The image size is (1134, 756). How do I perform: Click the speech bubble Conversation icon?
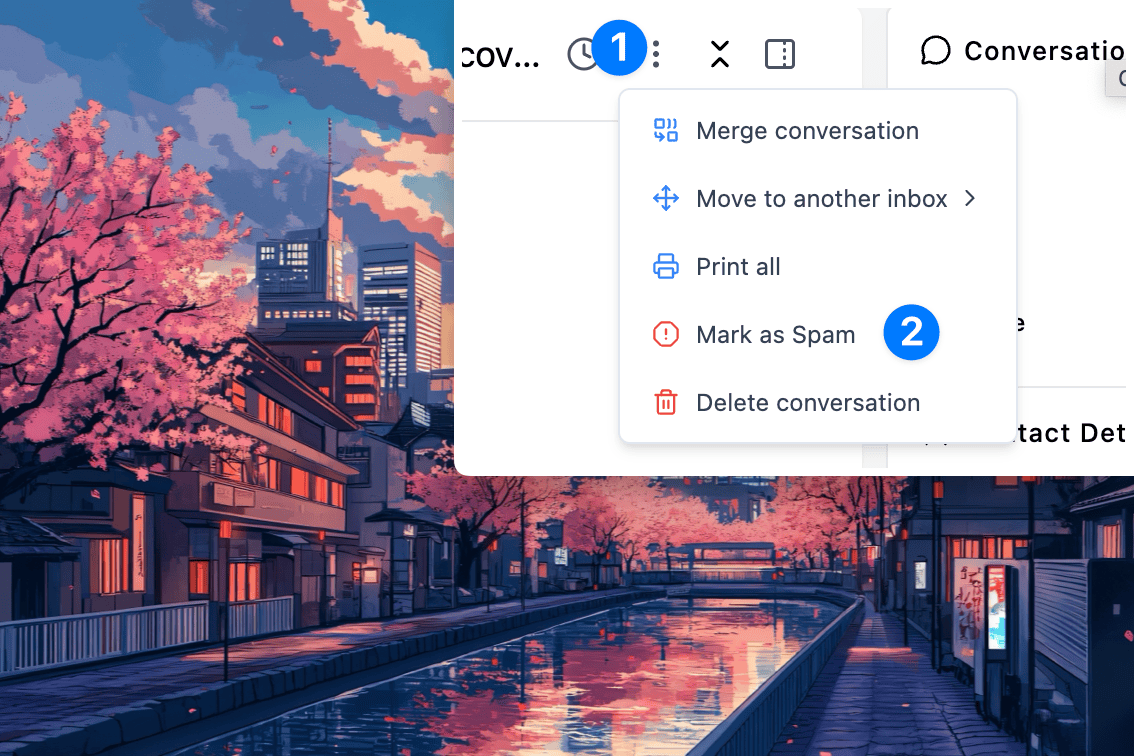pyautogui.click(x=935, y=50)
